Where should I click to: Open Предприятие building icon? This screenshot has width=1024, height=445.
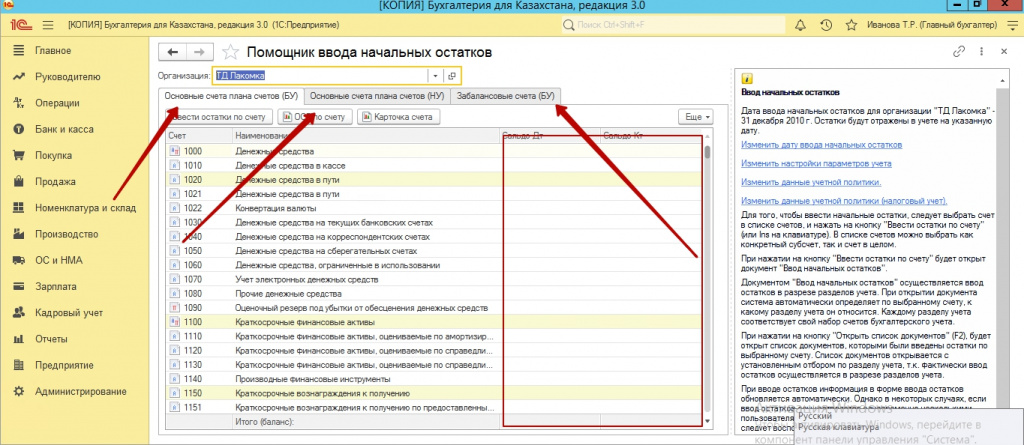pos(18,365)
